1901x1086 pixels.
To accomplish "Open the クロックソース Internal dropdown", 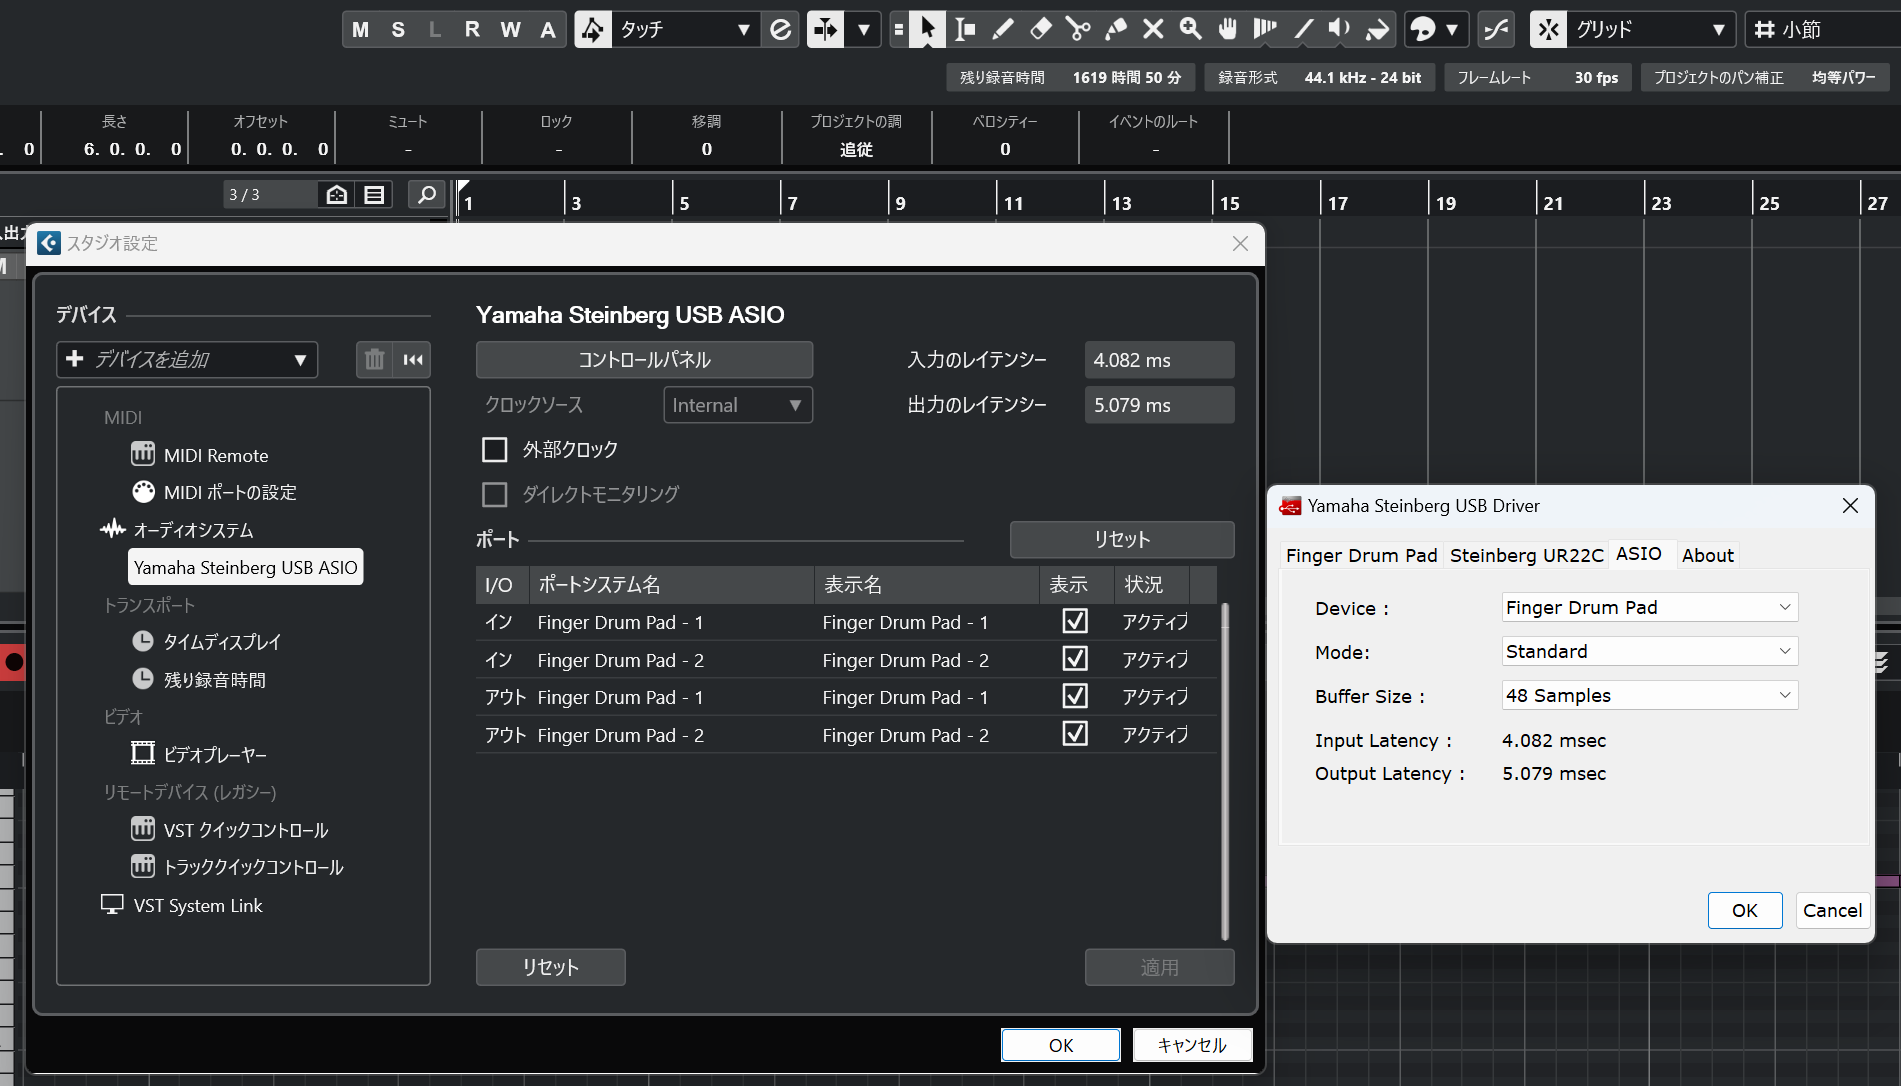I will pos(738,405).
